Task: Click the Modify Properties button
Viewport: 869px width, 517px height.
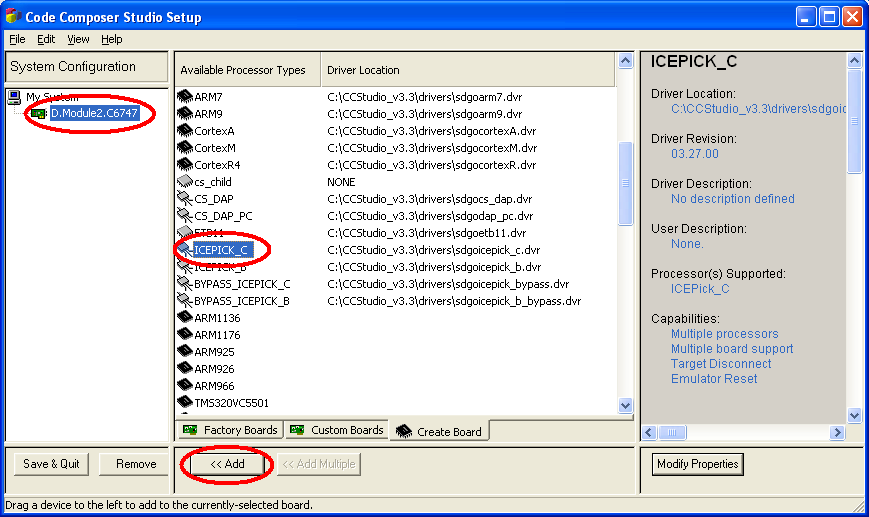Action: point(697,464)
